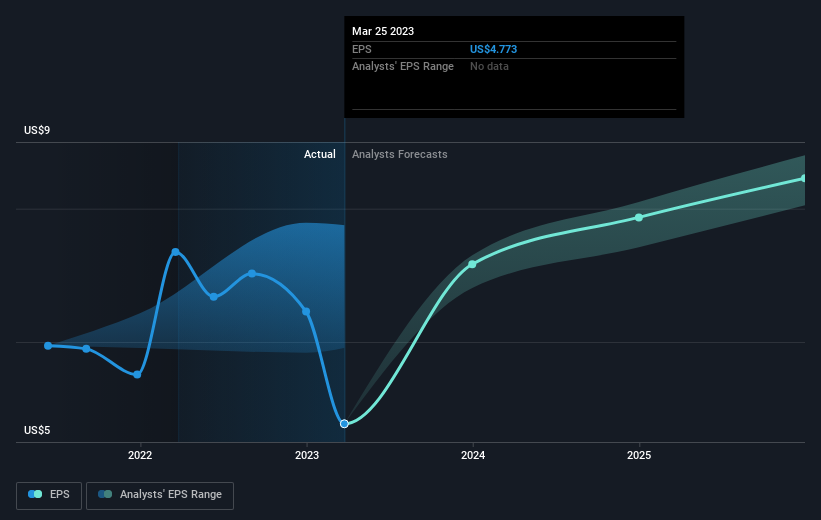Select the Mar 25 2023 EPS data point
821x520 pixels.
click(x=344, y=424)
